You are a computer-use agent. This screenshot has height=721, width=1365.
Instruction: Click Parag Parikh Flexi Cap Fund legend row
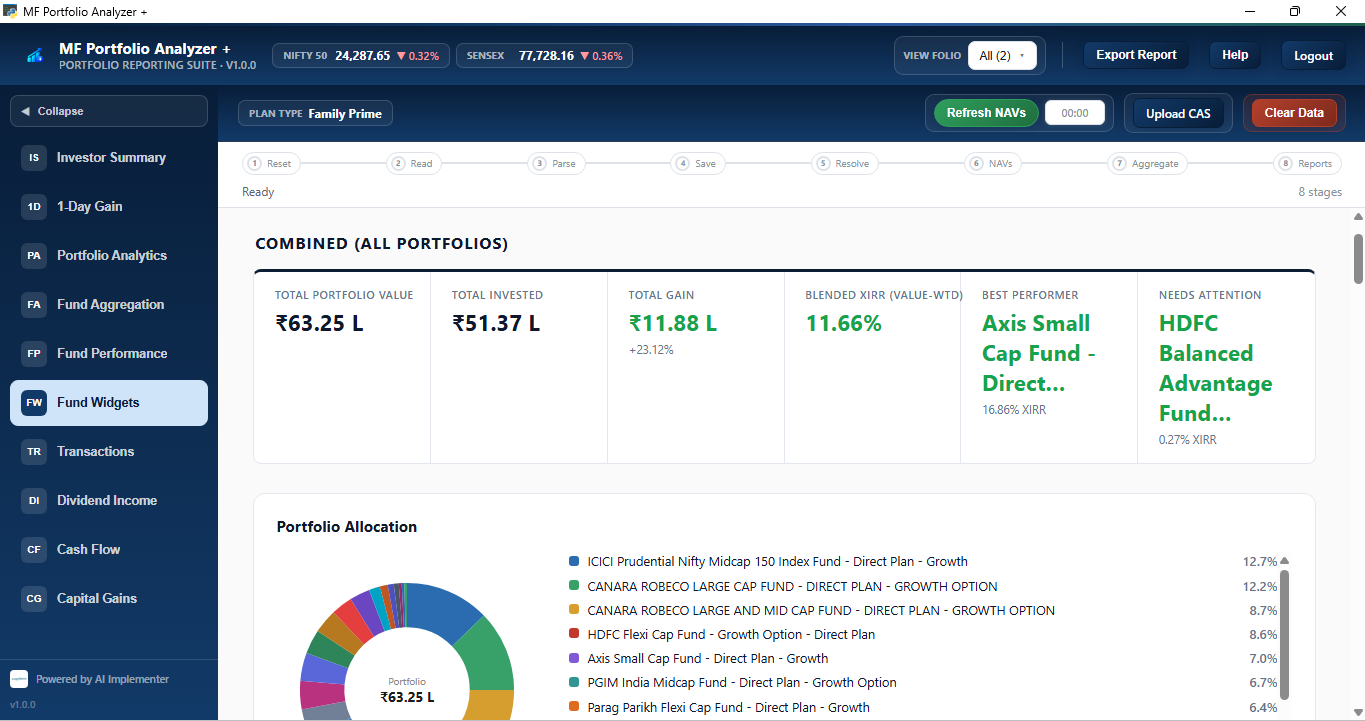coord(923,707)
